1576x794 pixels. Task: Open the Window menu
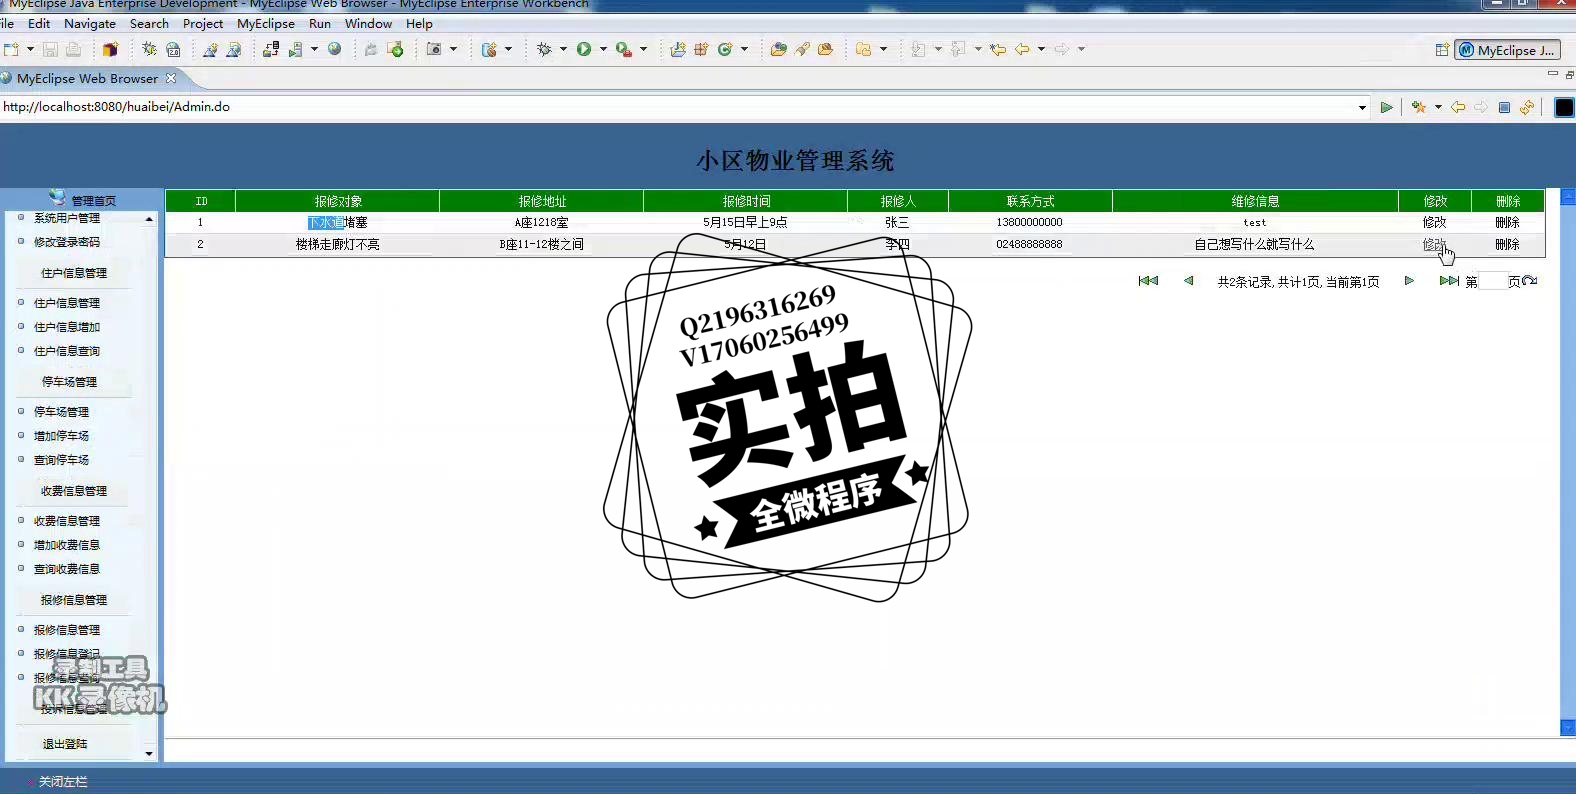tap(368, 23)
